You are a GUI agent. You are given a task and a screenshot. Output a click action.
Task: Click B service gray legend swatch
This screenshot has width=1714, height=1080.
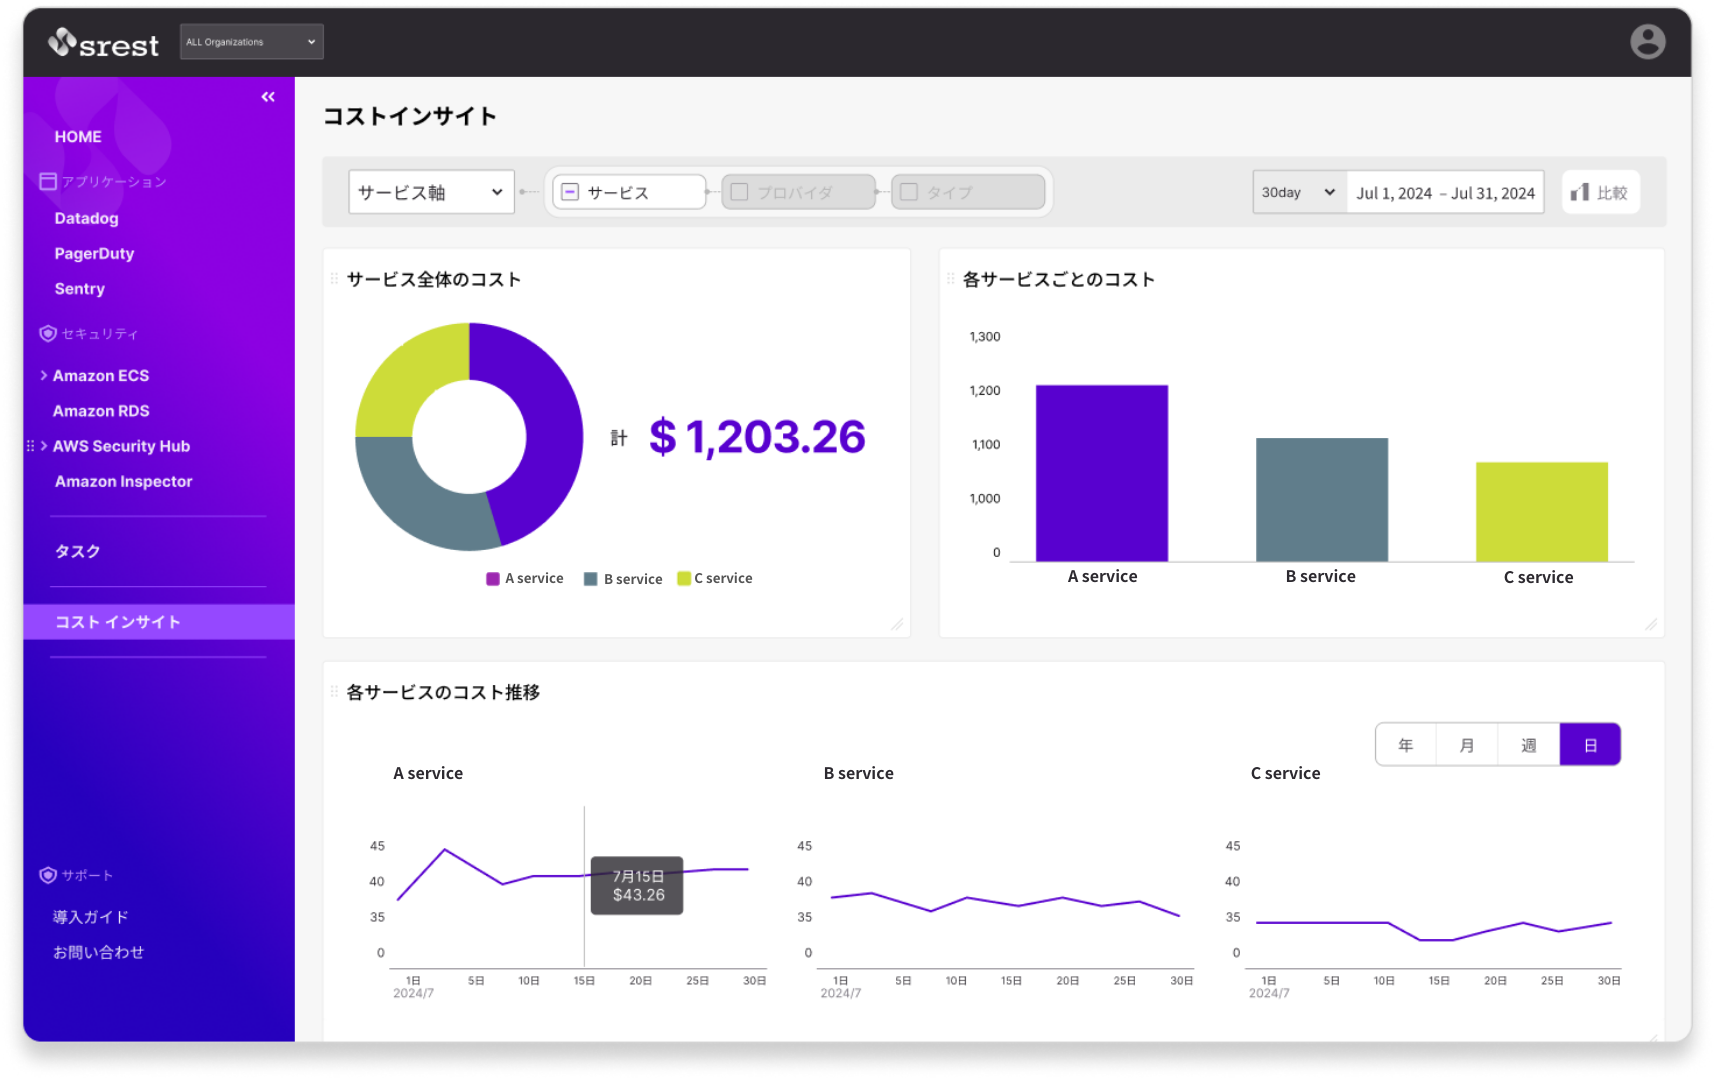point(591,579)
